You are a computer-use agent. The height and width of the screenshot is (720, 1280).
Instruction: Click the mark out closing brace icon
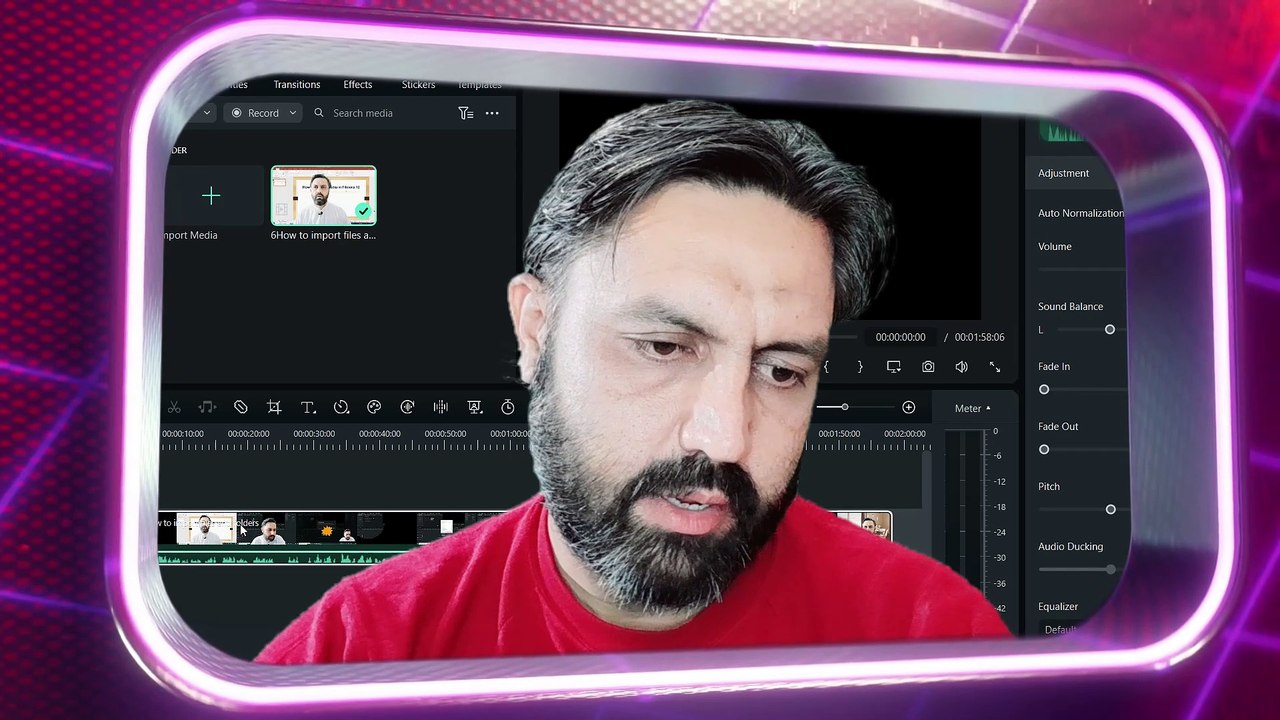(x=860, y=367)
